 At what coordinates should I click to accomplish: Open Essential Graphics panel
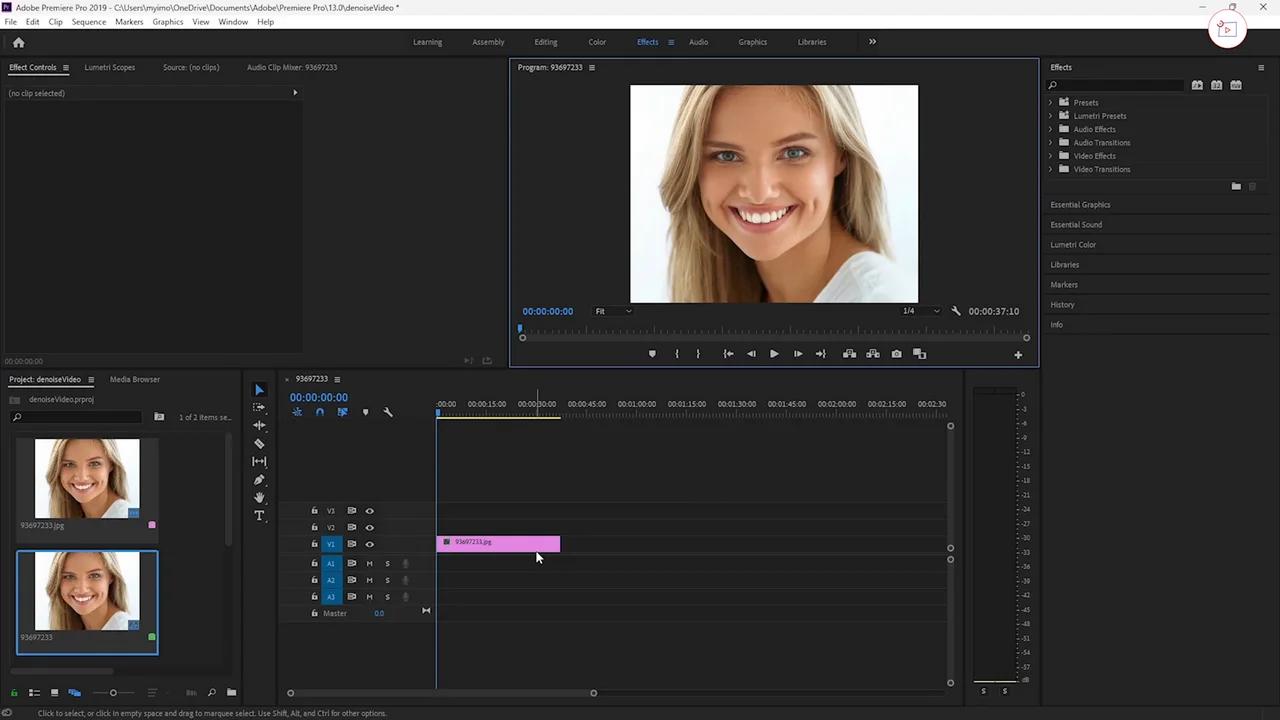[x=1080, y=205]
